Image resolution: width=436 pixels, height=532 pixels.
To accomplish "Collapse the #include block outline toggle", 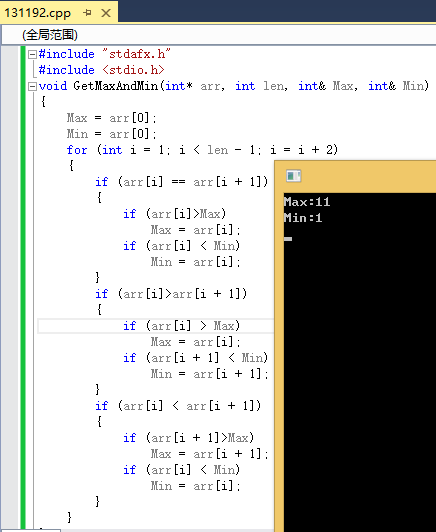I will tap(32, 54).
